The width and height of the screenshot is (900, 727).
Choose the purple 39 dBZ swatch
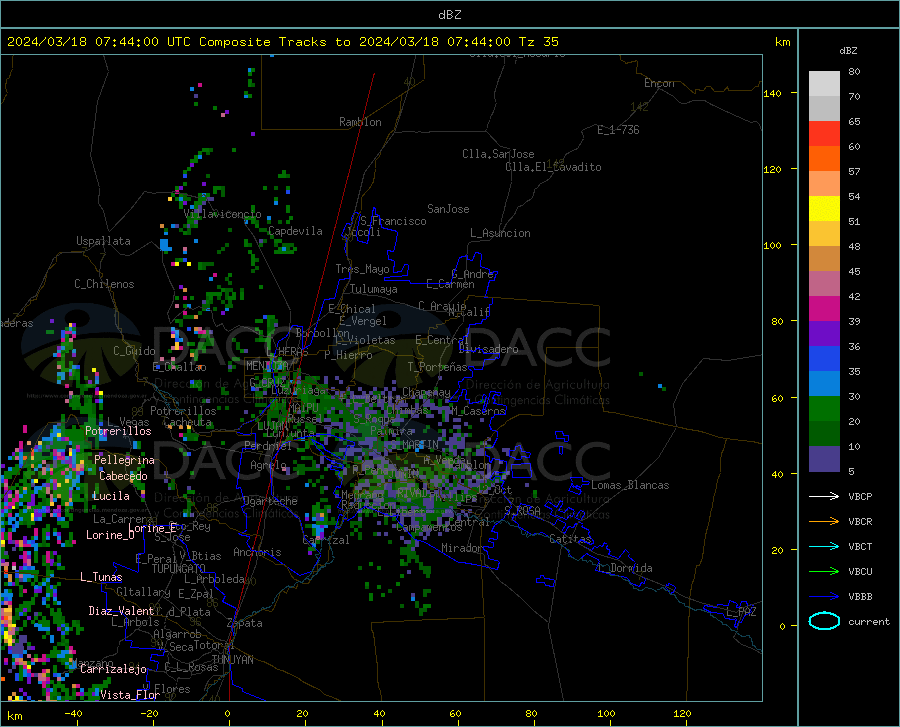point(824,334)
